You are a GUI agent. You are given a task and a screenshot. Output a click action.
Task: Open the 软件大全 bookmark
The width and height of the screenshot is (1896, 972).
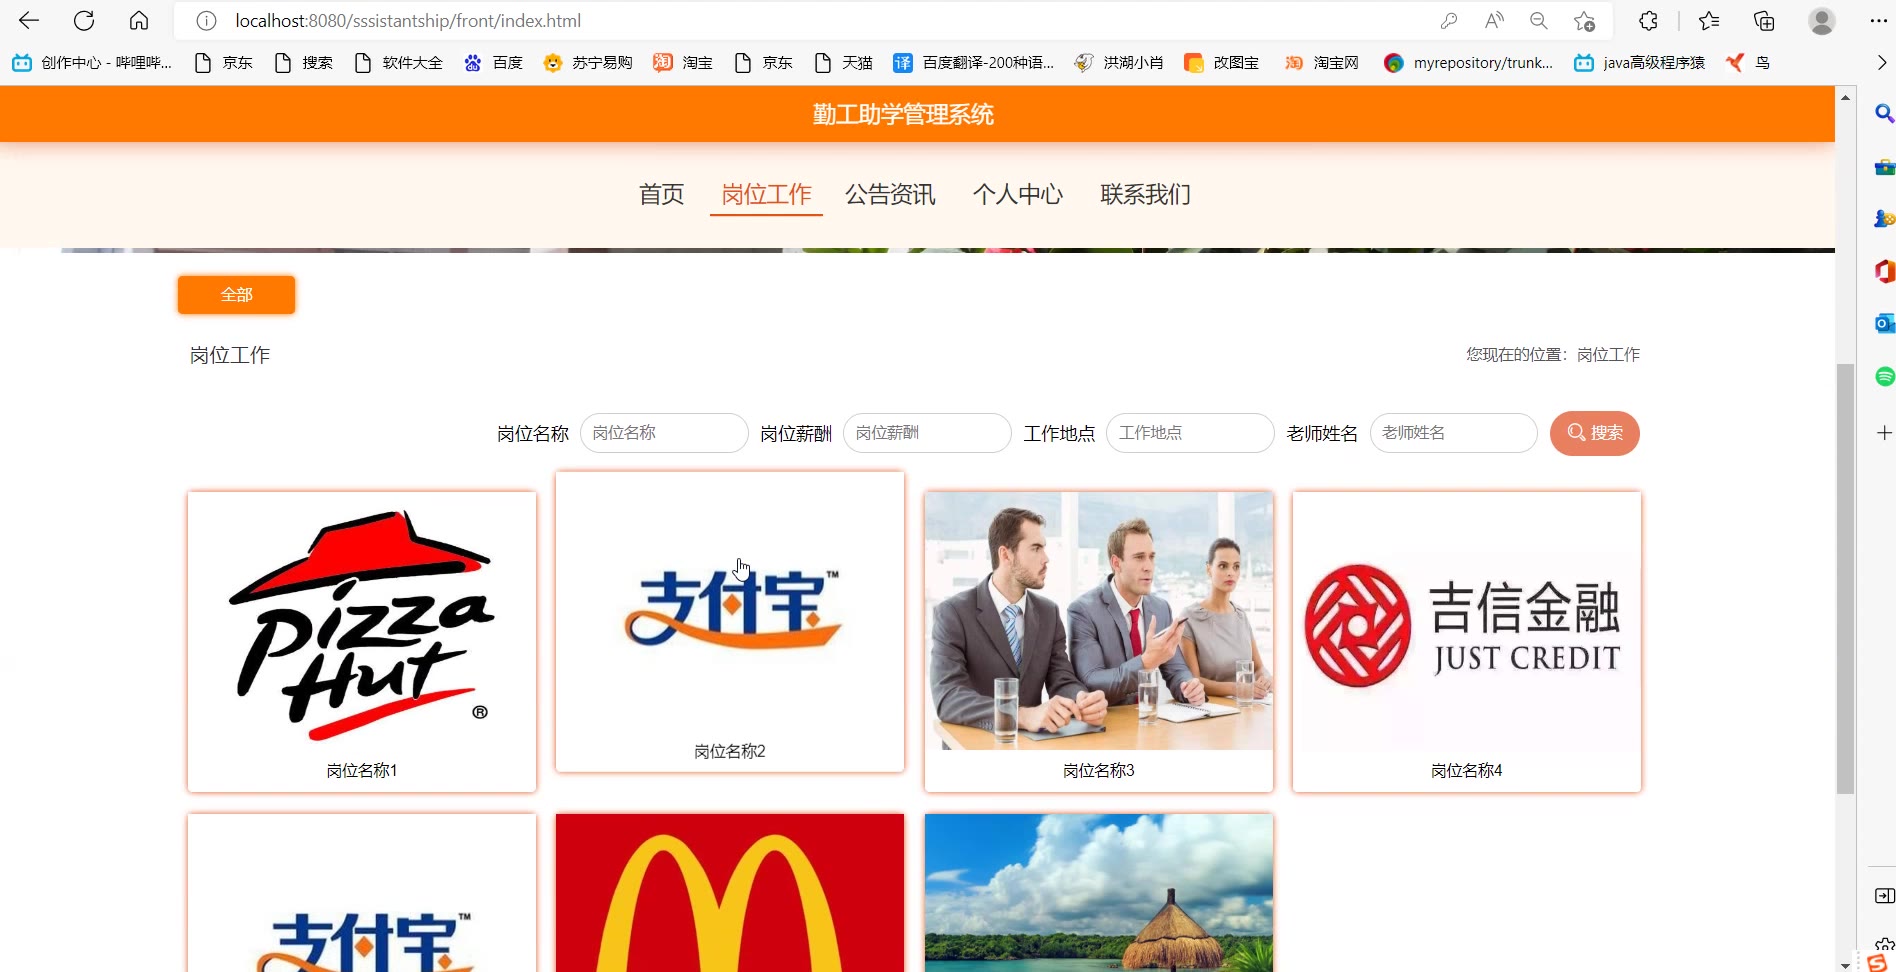[398, 63]
